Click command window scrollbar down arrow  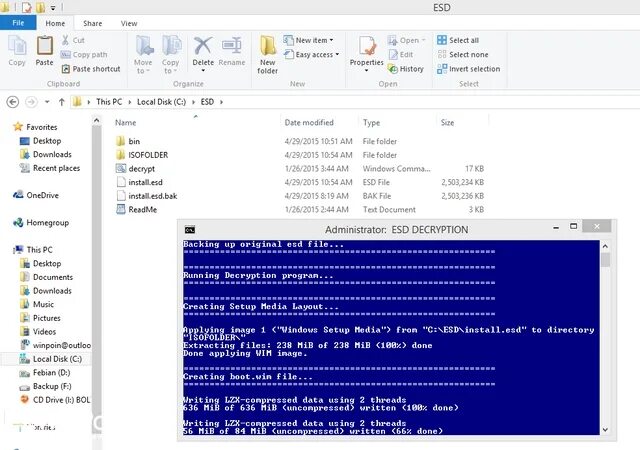coord(605,430)
